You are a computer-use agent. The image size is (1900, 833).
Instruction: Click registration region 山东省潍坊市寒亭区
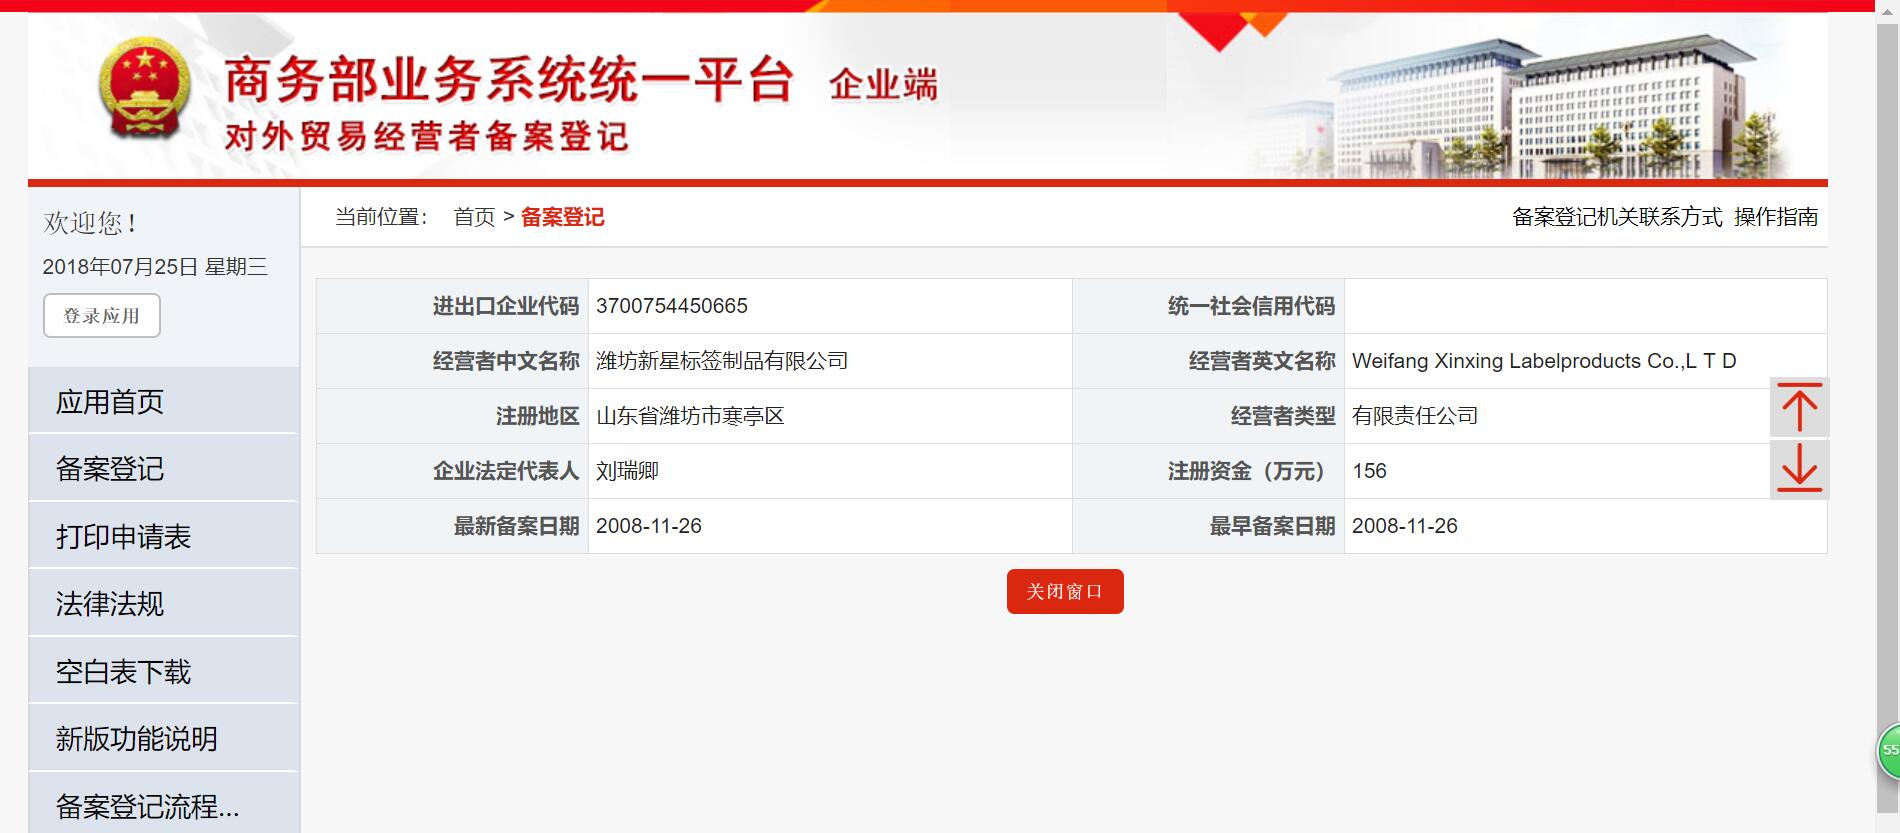coord(690,416)
